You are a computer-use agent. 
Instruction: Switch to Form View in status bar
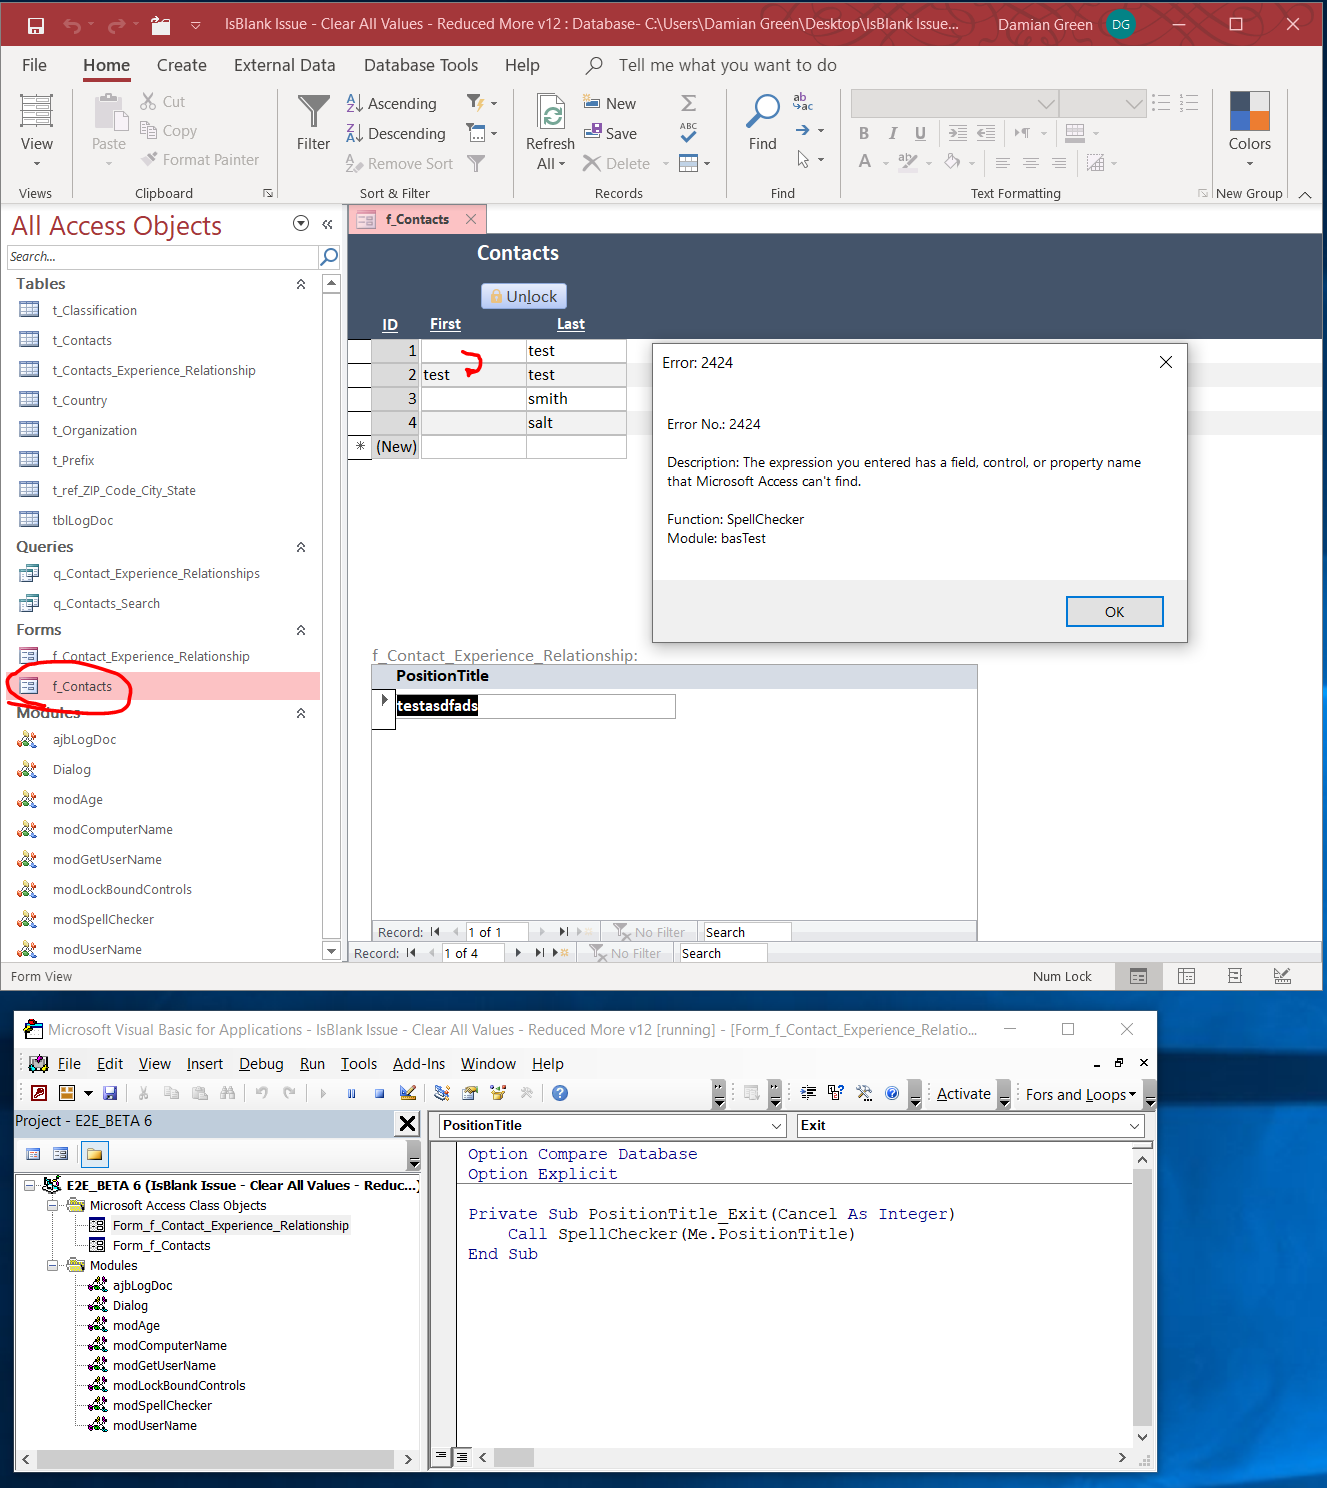tap(1139, 976)
